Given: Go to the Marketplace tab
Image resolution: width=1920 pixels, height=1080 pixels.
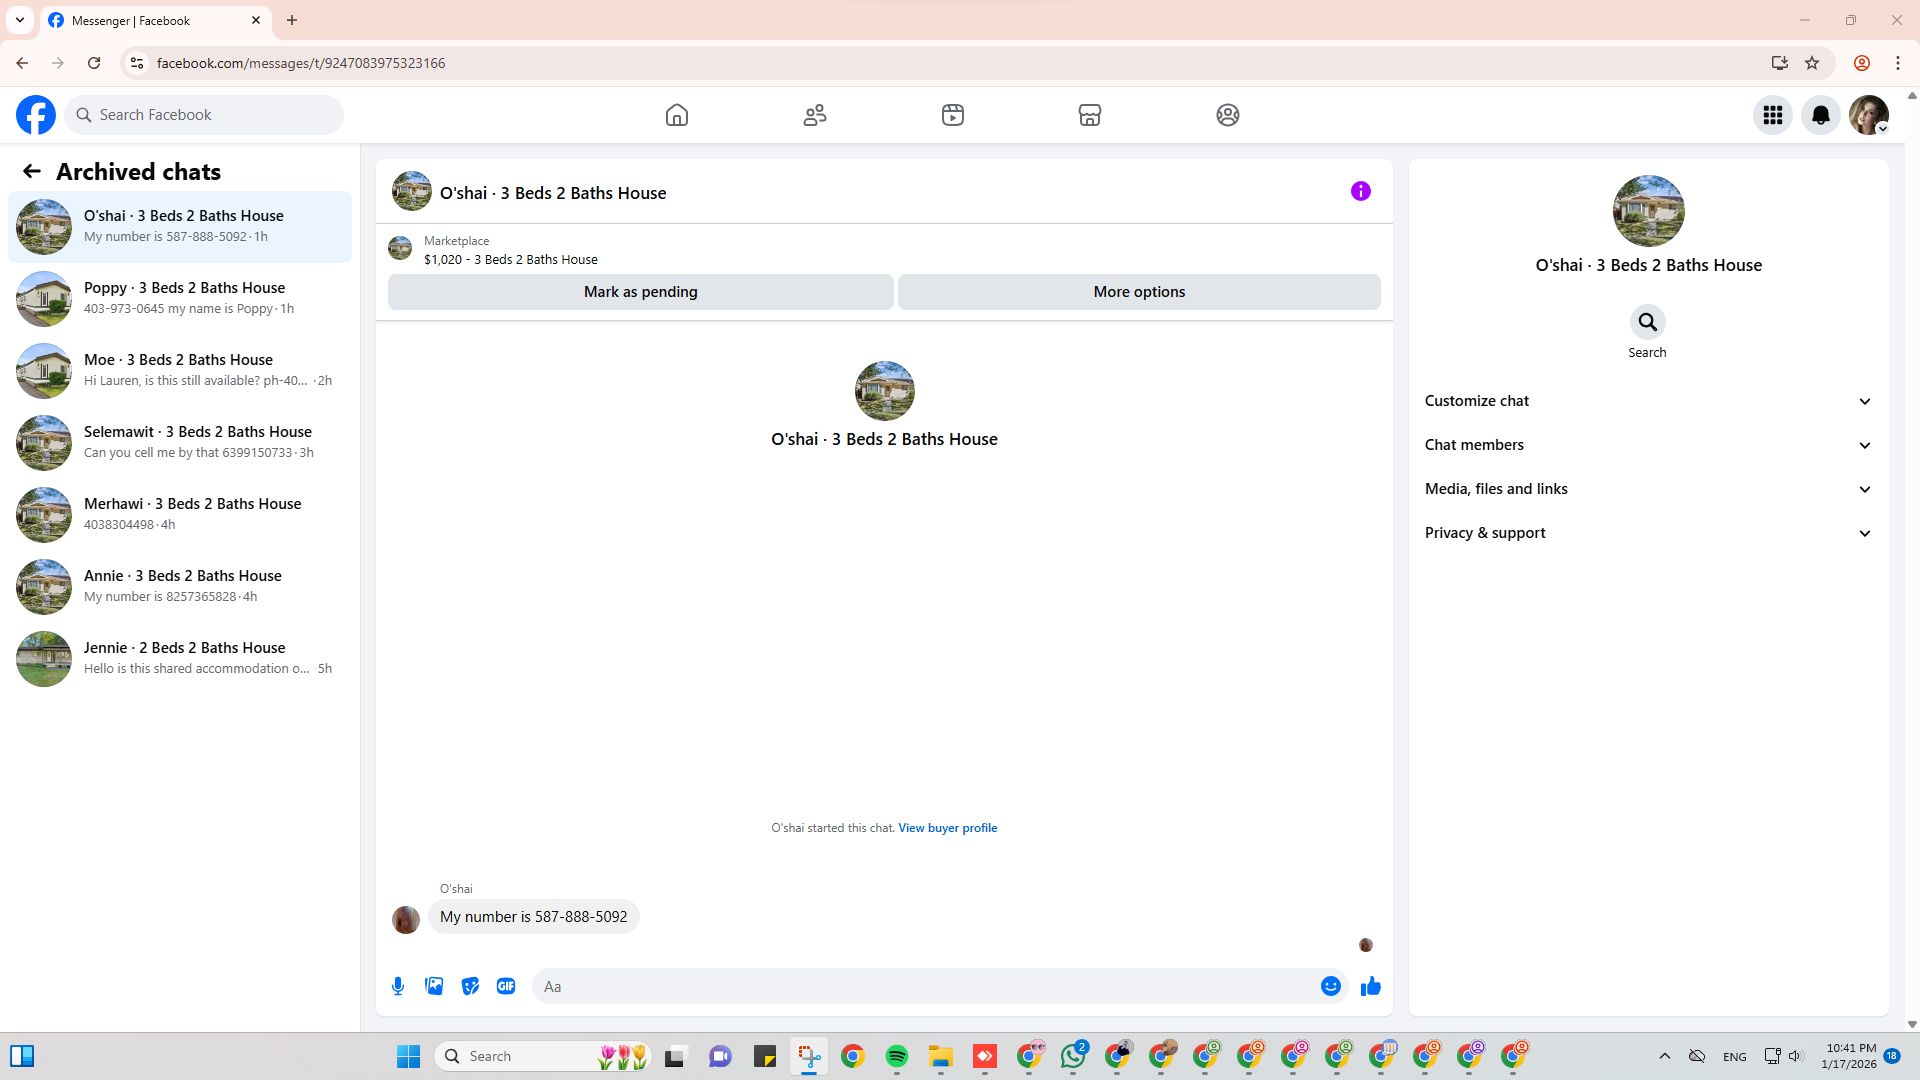Looking at the screenshot, I should click(1089, 115).
